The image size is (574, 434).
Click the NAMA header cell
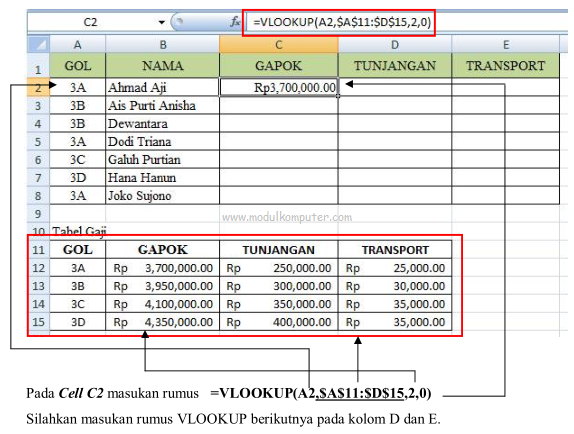pyautogui.click(x=163, y=66)
